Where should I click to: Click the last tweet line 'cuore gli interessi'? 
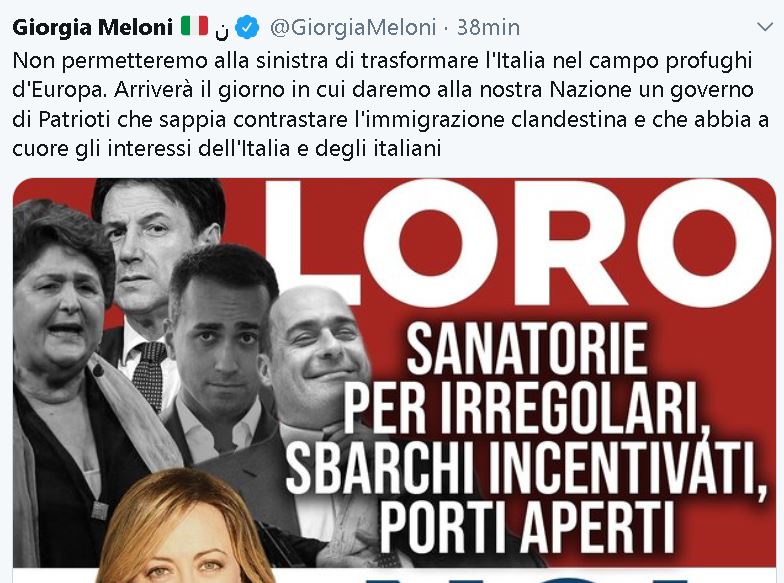pos(226,149)
